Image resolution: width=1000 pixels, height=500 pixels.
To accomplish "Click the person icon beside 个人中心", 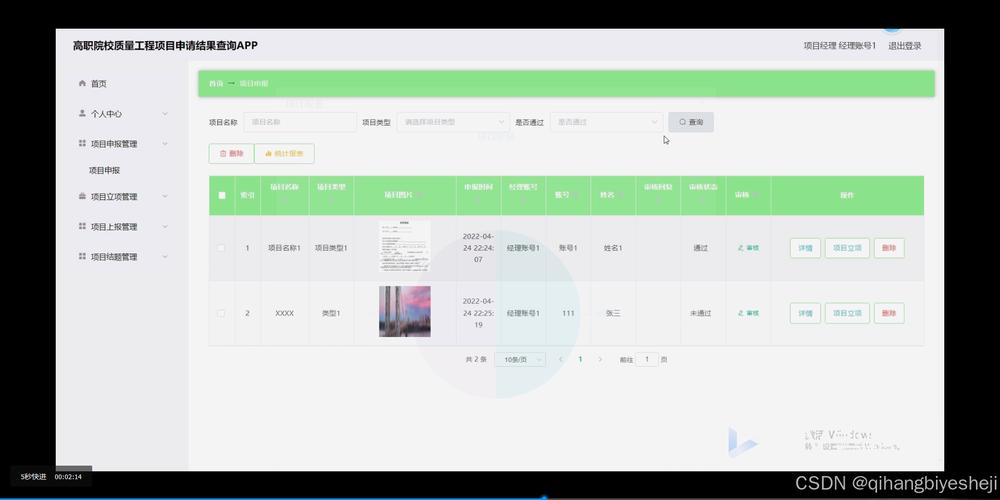I will 82,114.
